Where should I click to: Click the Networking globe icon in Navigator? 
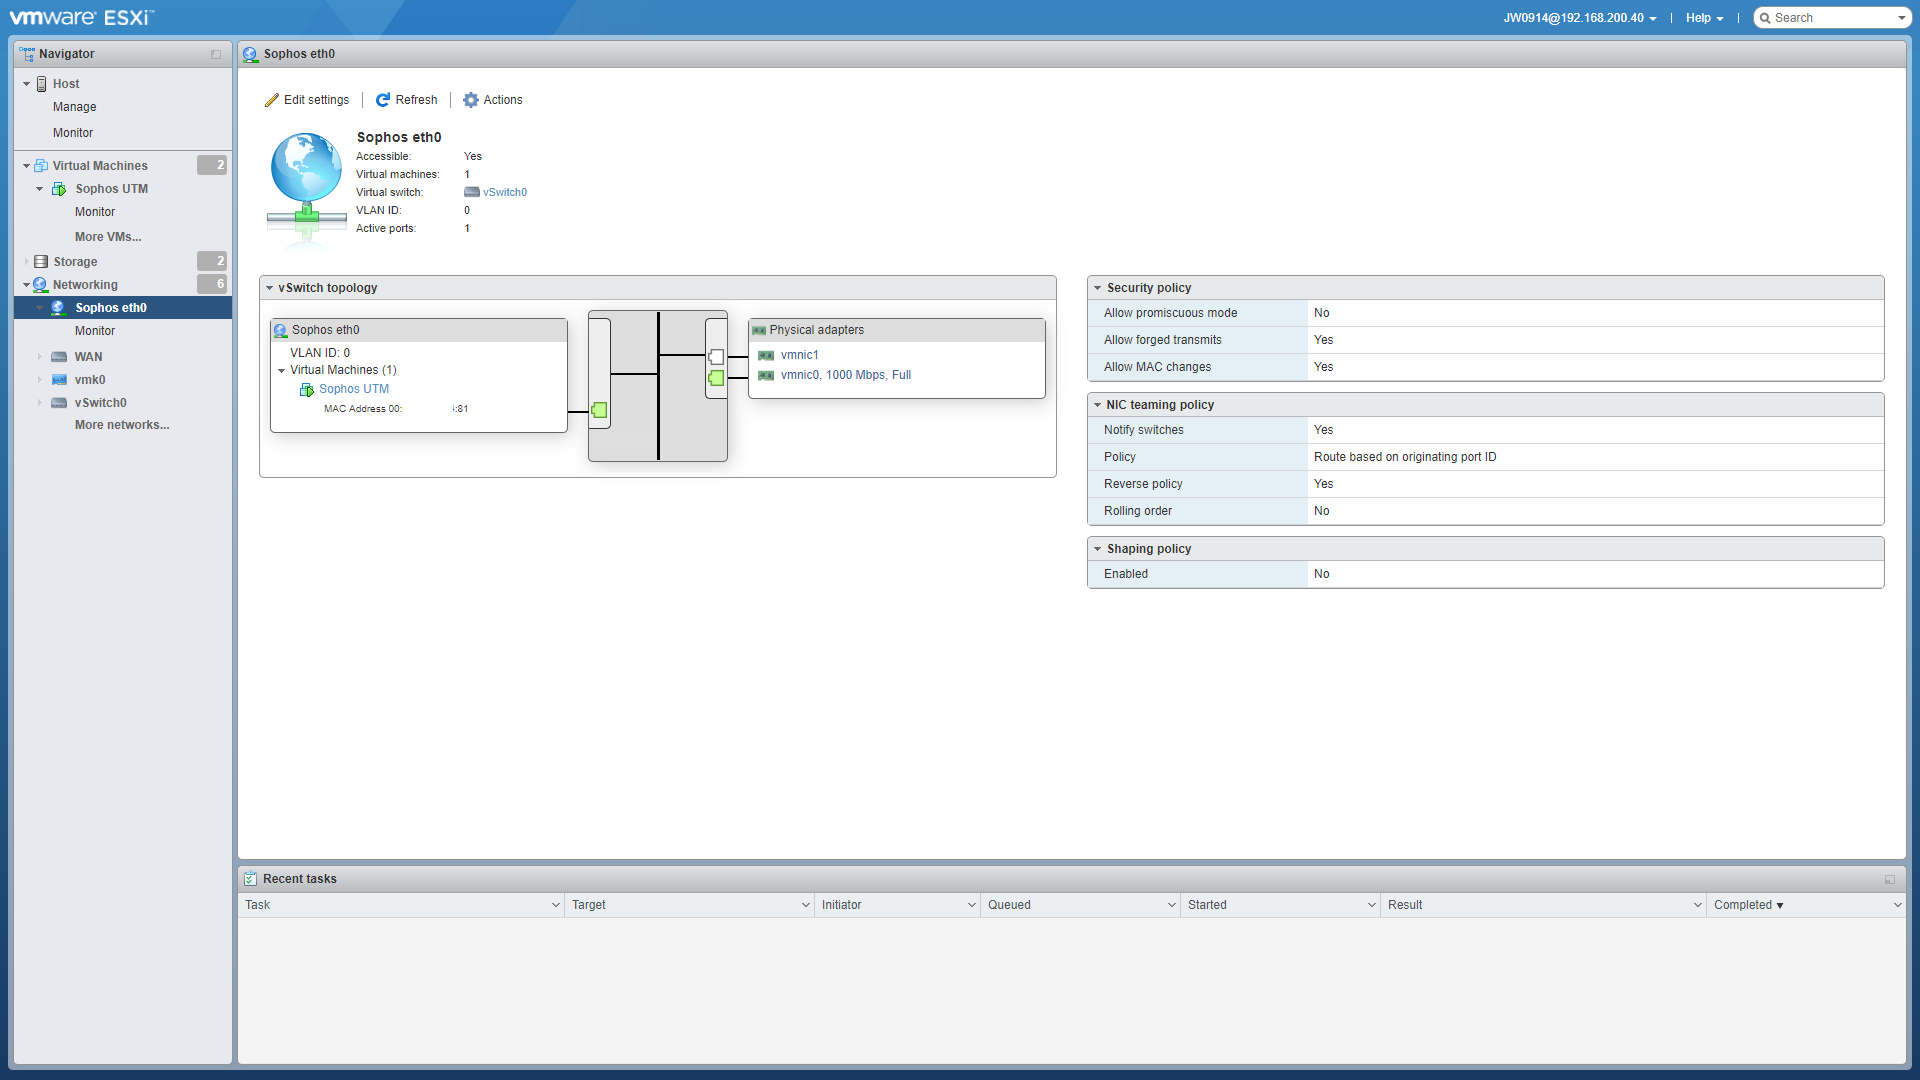click(40, 285)
